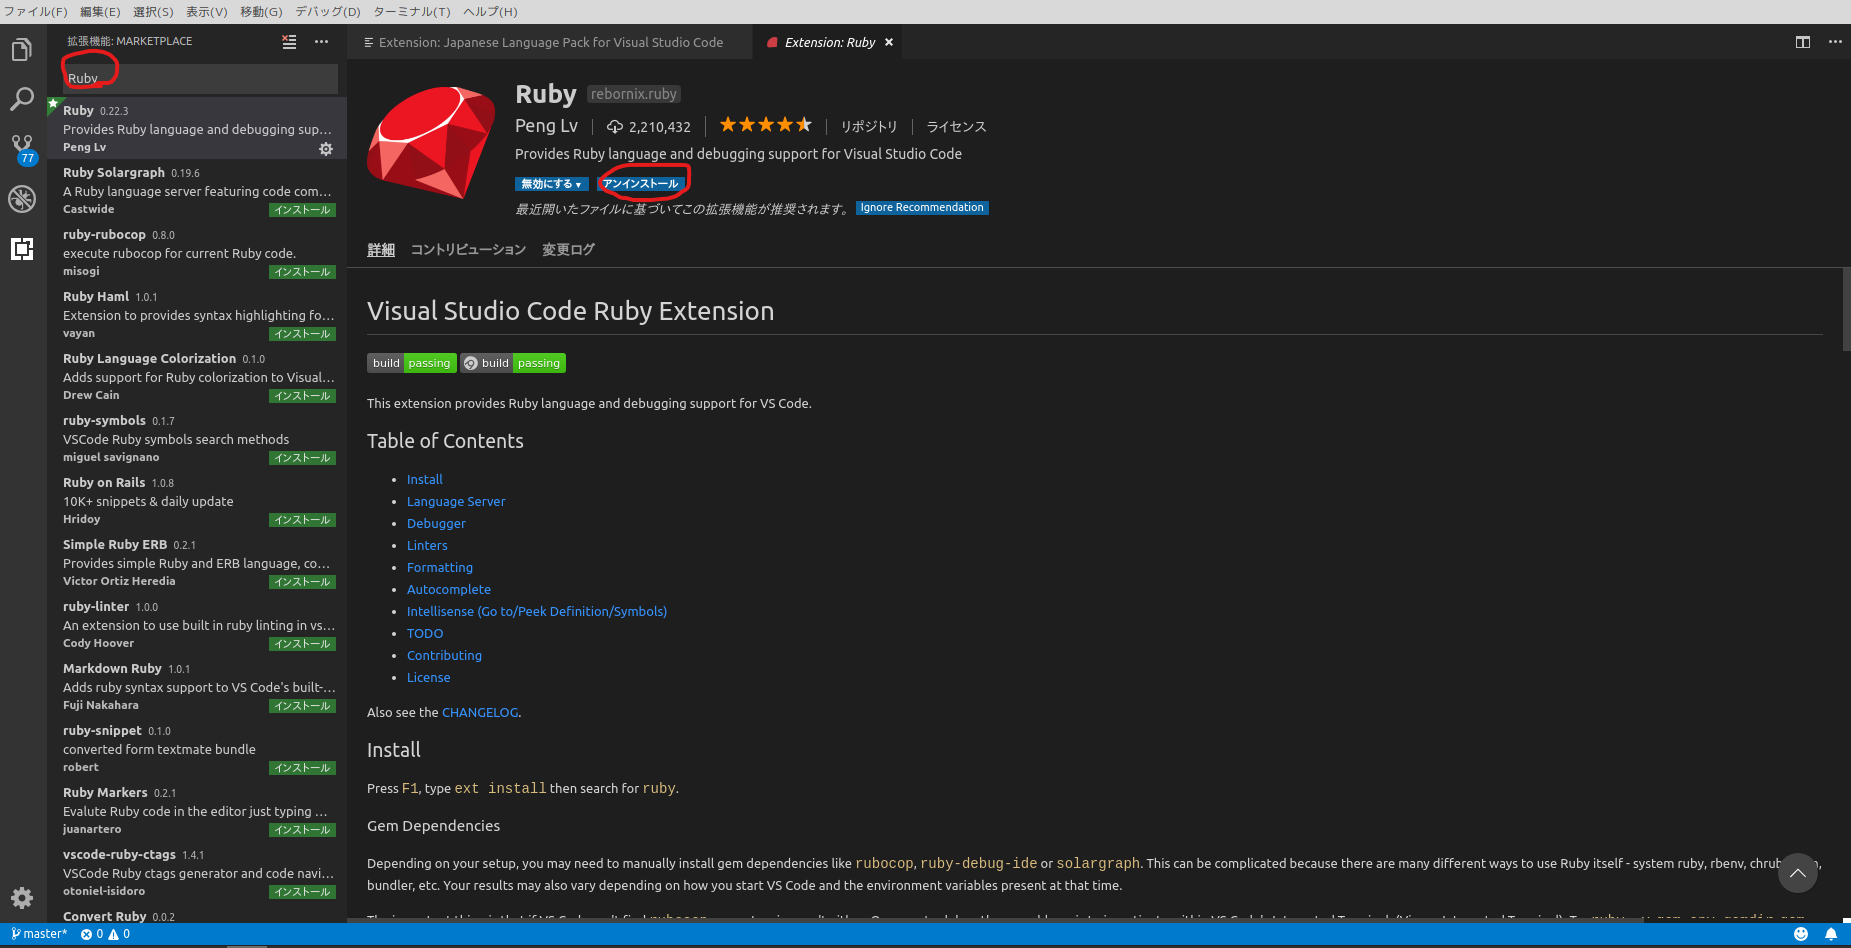Select the コントリビューション tab
1851x948 pixels.
point(468,250)
